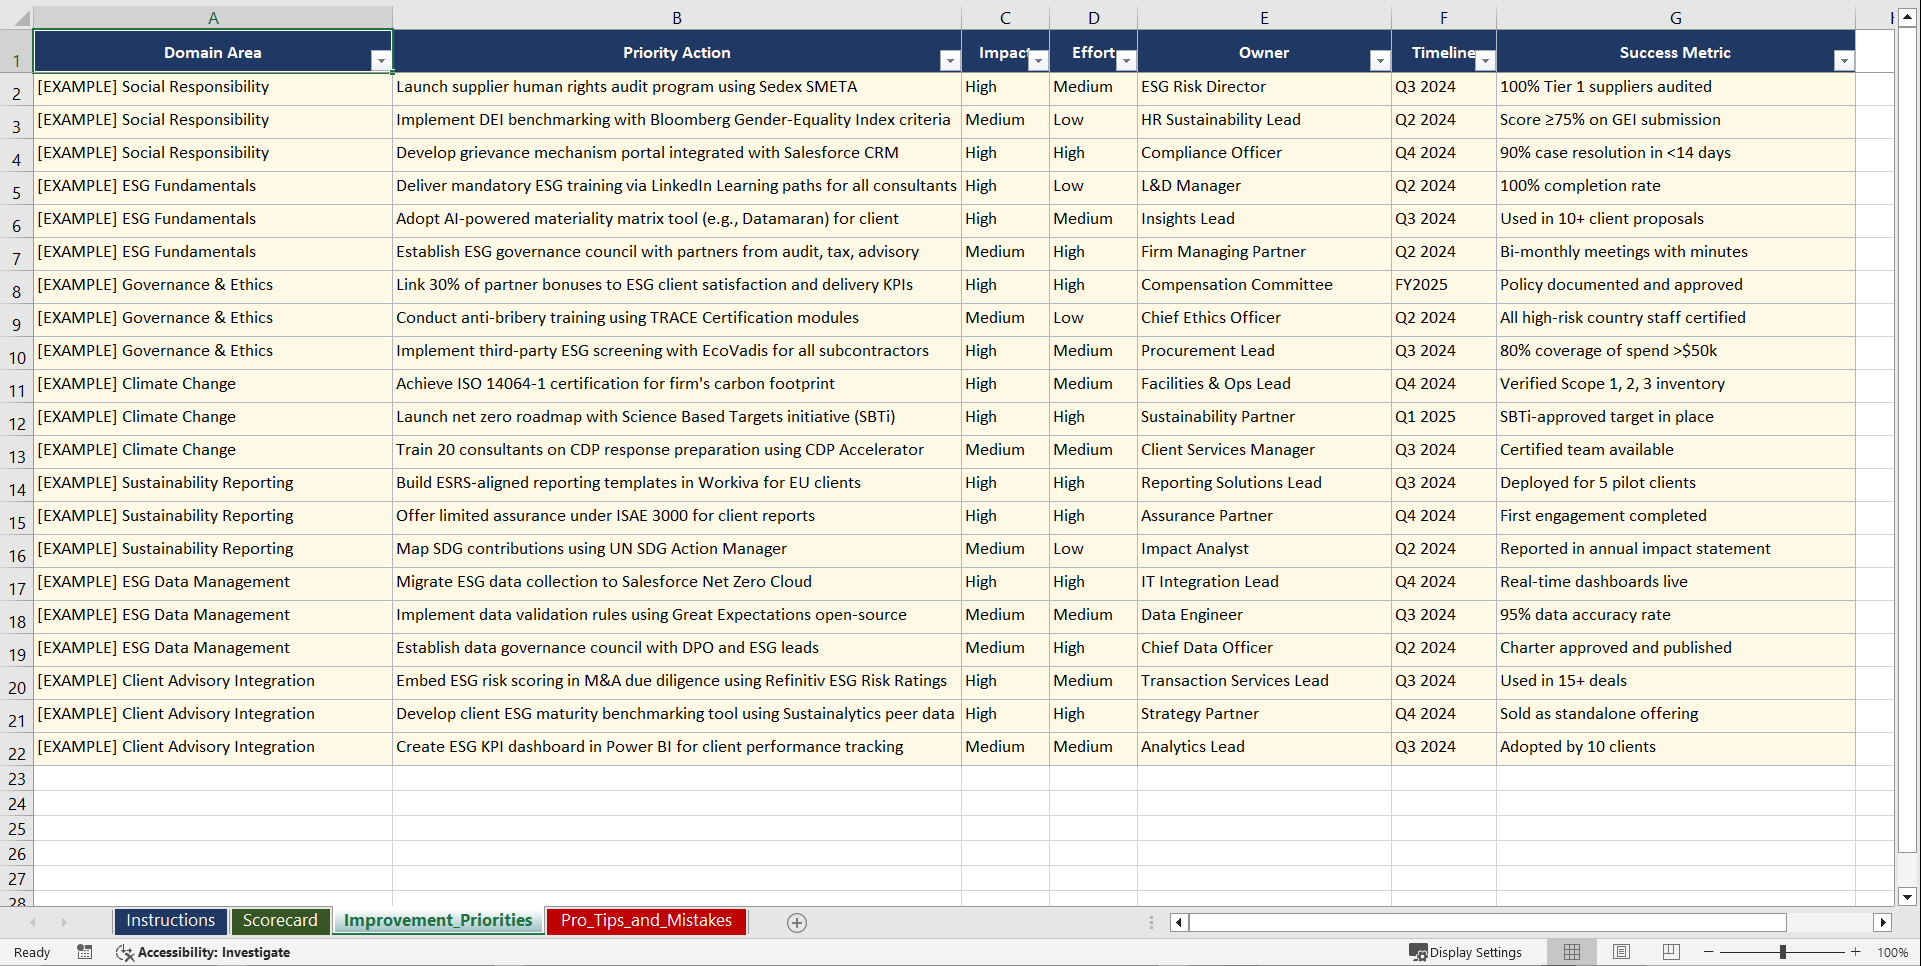Image resolution: width=1921 pixels, height=966 pixels.
Task: Open the Pro_Tips_and_Mistakes sheet
Action: 645,920
